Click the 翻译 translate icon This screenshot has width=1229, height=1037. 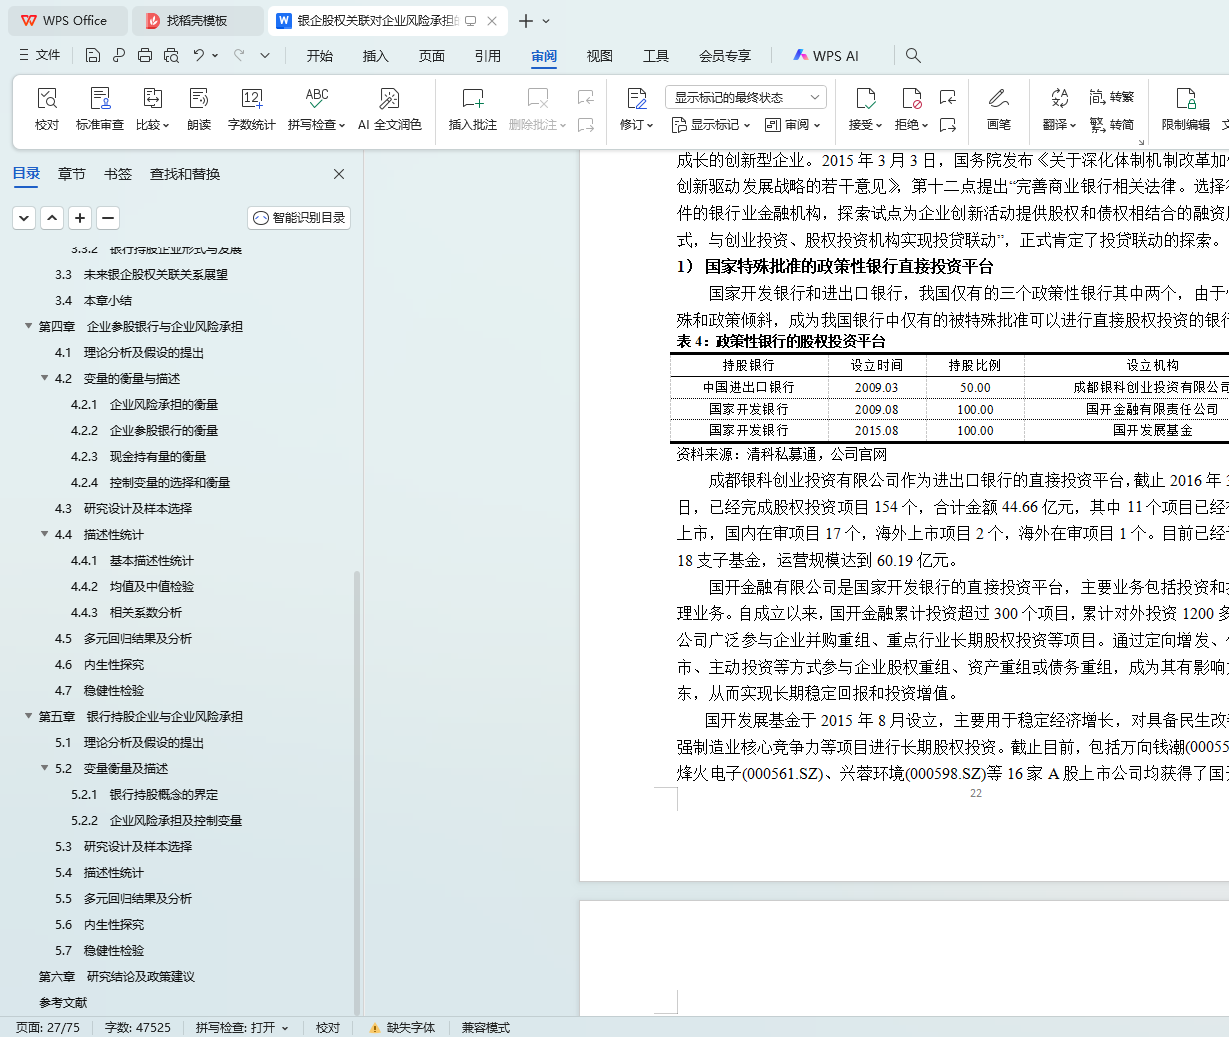1060,98
